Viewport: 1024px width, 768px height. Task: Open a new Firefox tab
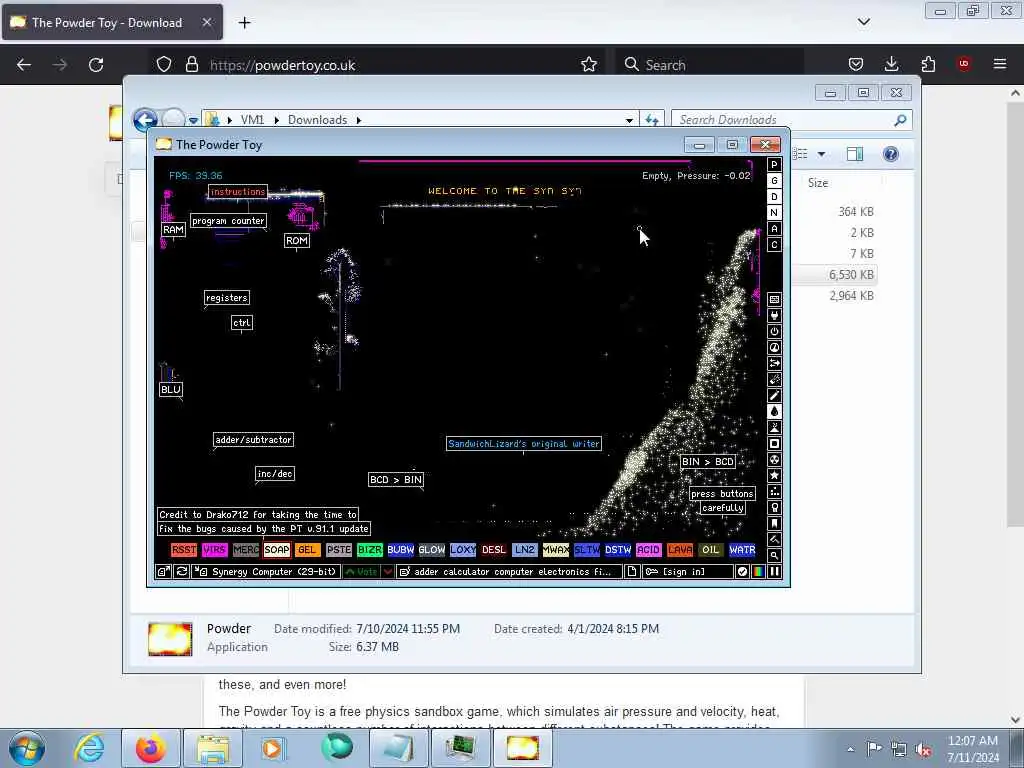click(244, 23)
